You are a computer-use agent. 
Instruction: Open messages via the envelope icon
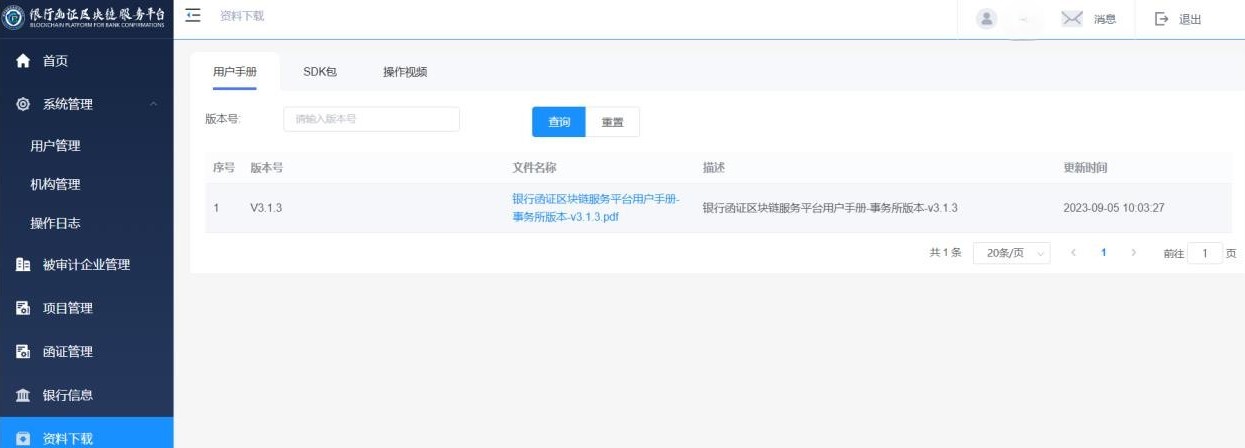point(1072,19)
